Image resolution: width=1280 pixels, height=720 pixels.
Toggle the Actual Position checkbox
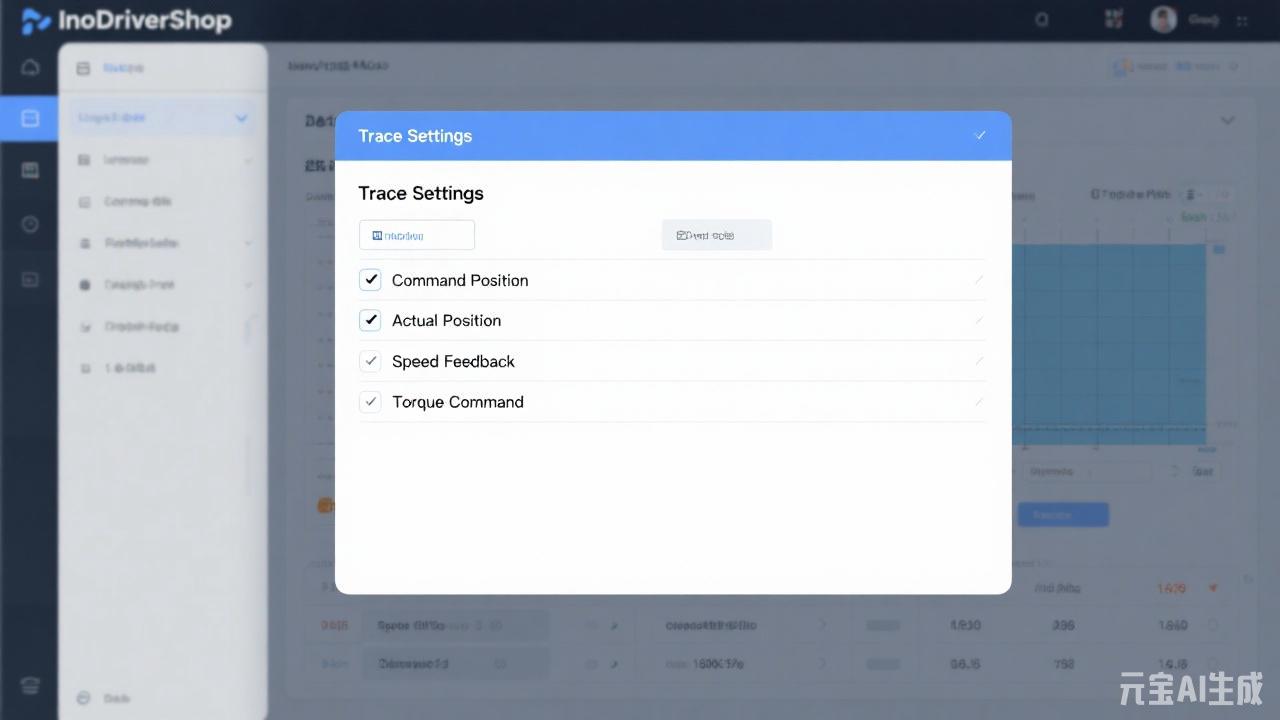pyautogui.click(x=370, y=320)
